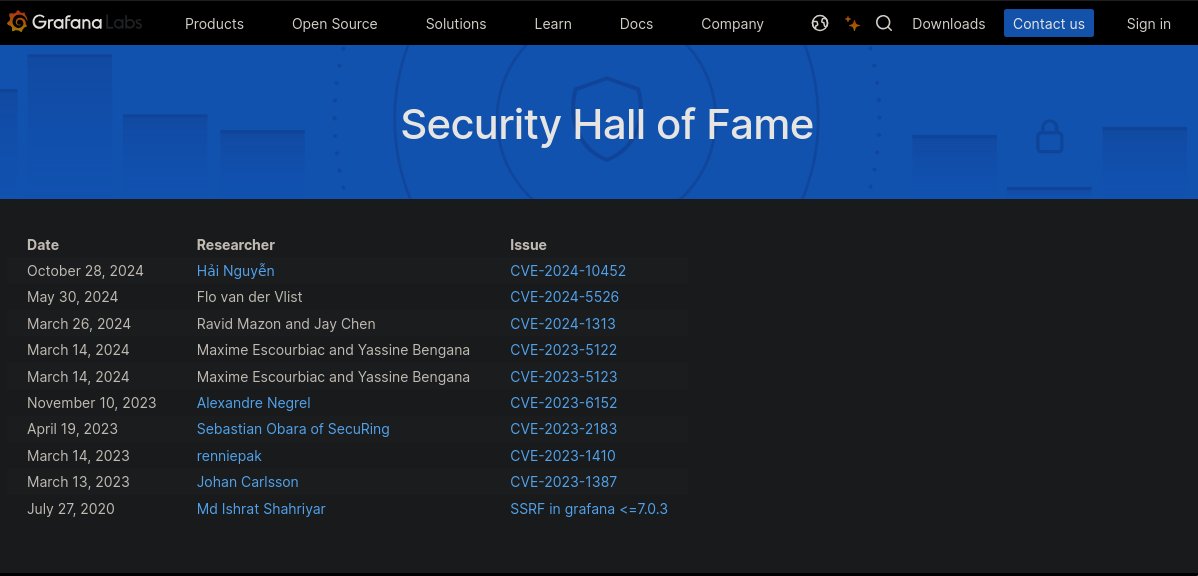The height and width of the screenshot is (576, 1198).
Task: Open the Docs menu item
Action: (x=636, y=23)
